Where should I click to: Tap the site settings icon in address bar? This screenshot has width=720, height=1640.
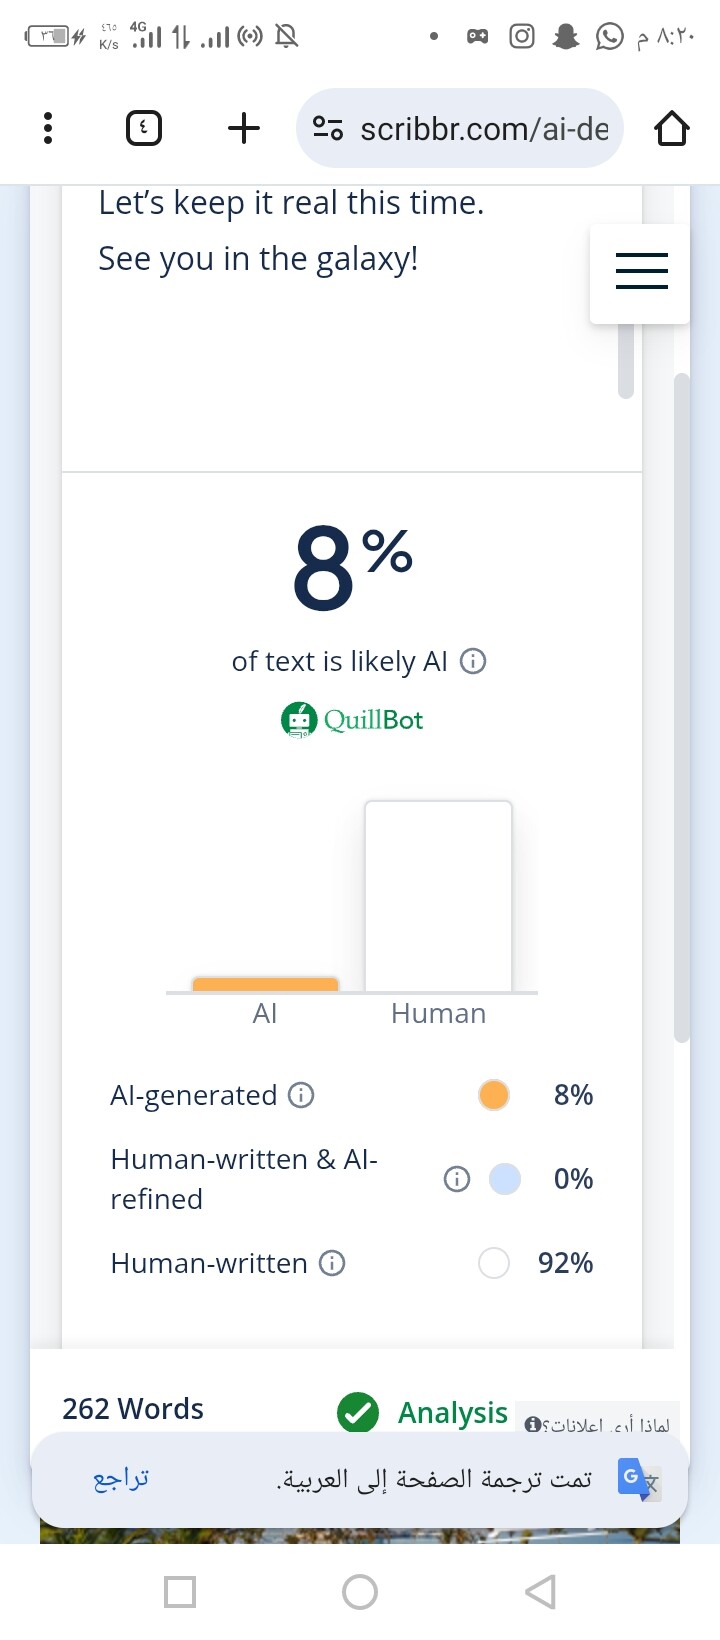(x=328, y=128)
